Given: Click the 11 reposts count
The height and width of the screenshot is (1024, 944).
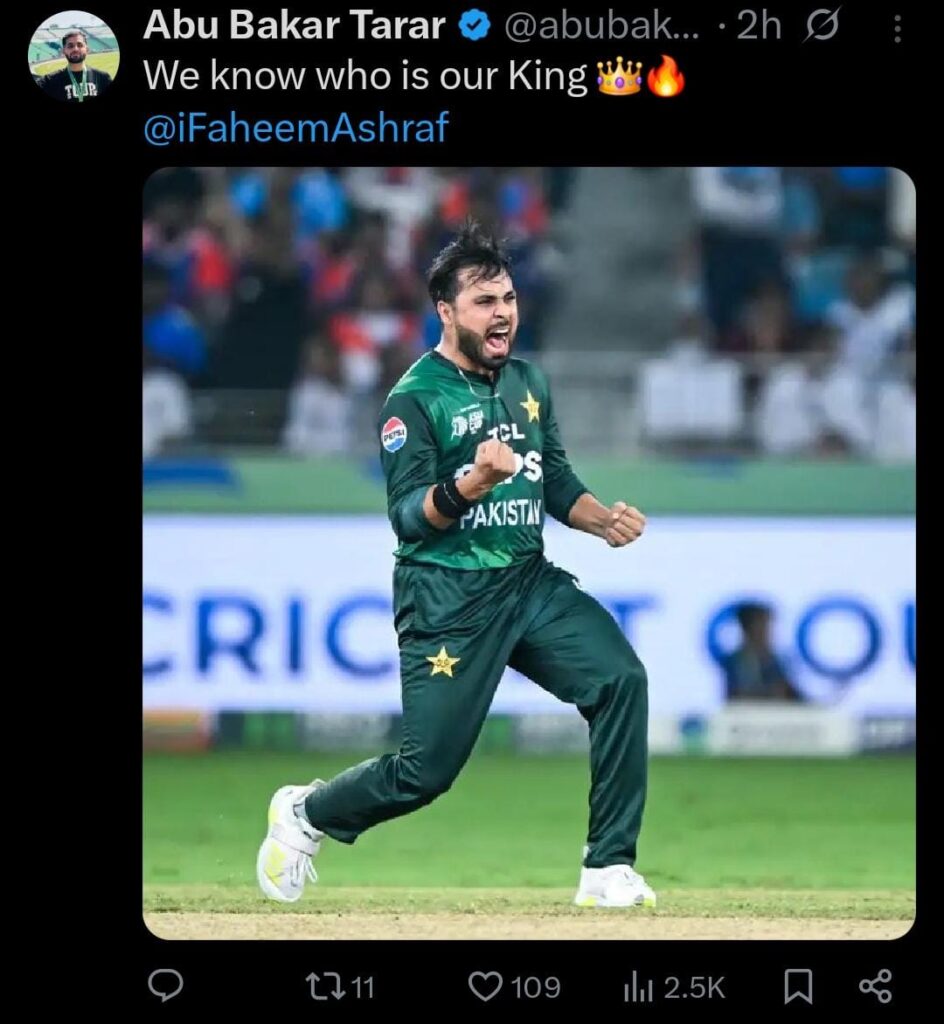Looking at the screenshot, I should coord(364,987).
